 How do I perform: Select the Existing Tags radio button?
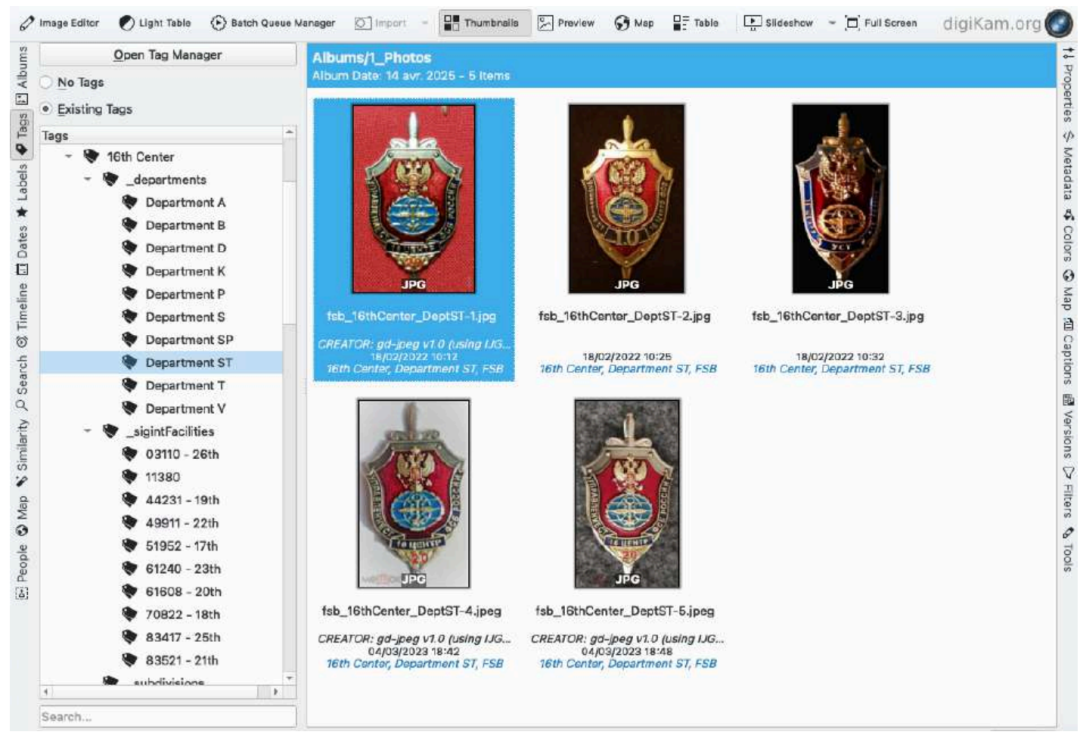47,109
